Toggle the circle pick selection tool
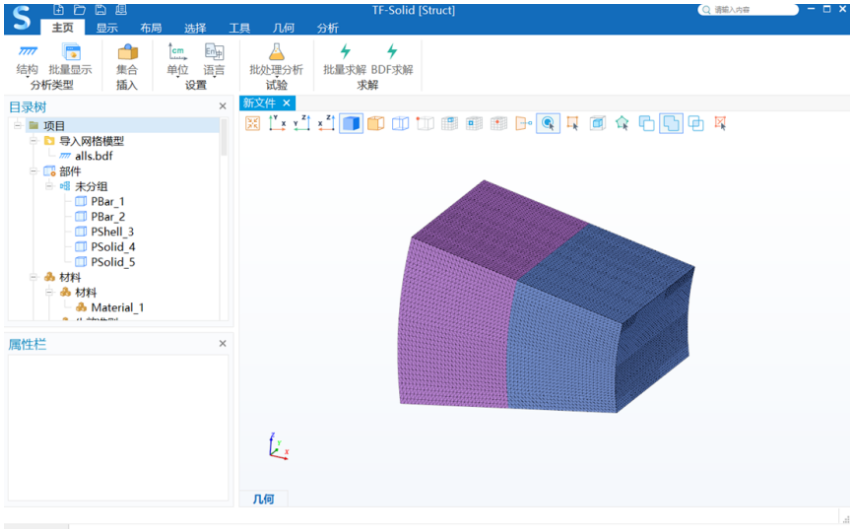This screenshot has height=529, width=852. pyautogui.click(x=548, y=123)
